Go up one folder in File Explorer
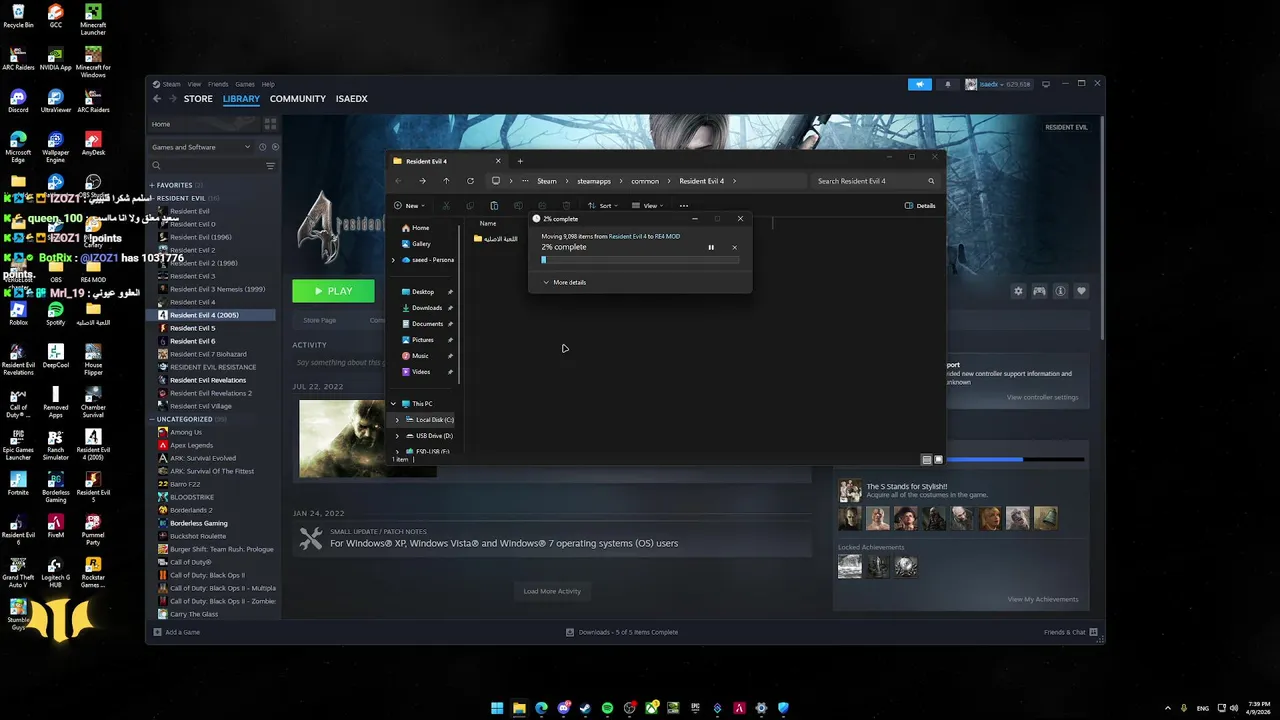The width and height of the screenshot is (1280, 720). click(446, 181)
